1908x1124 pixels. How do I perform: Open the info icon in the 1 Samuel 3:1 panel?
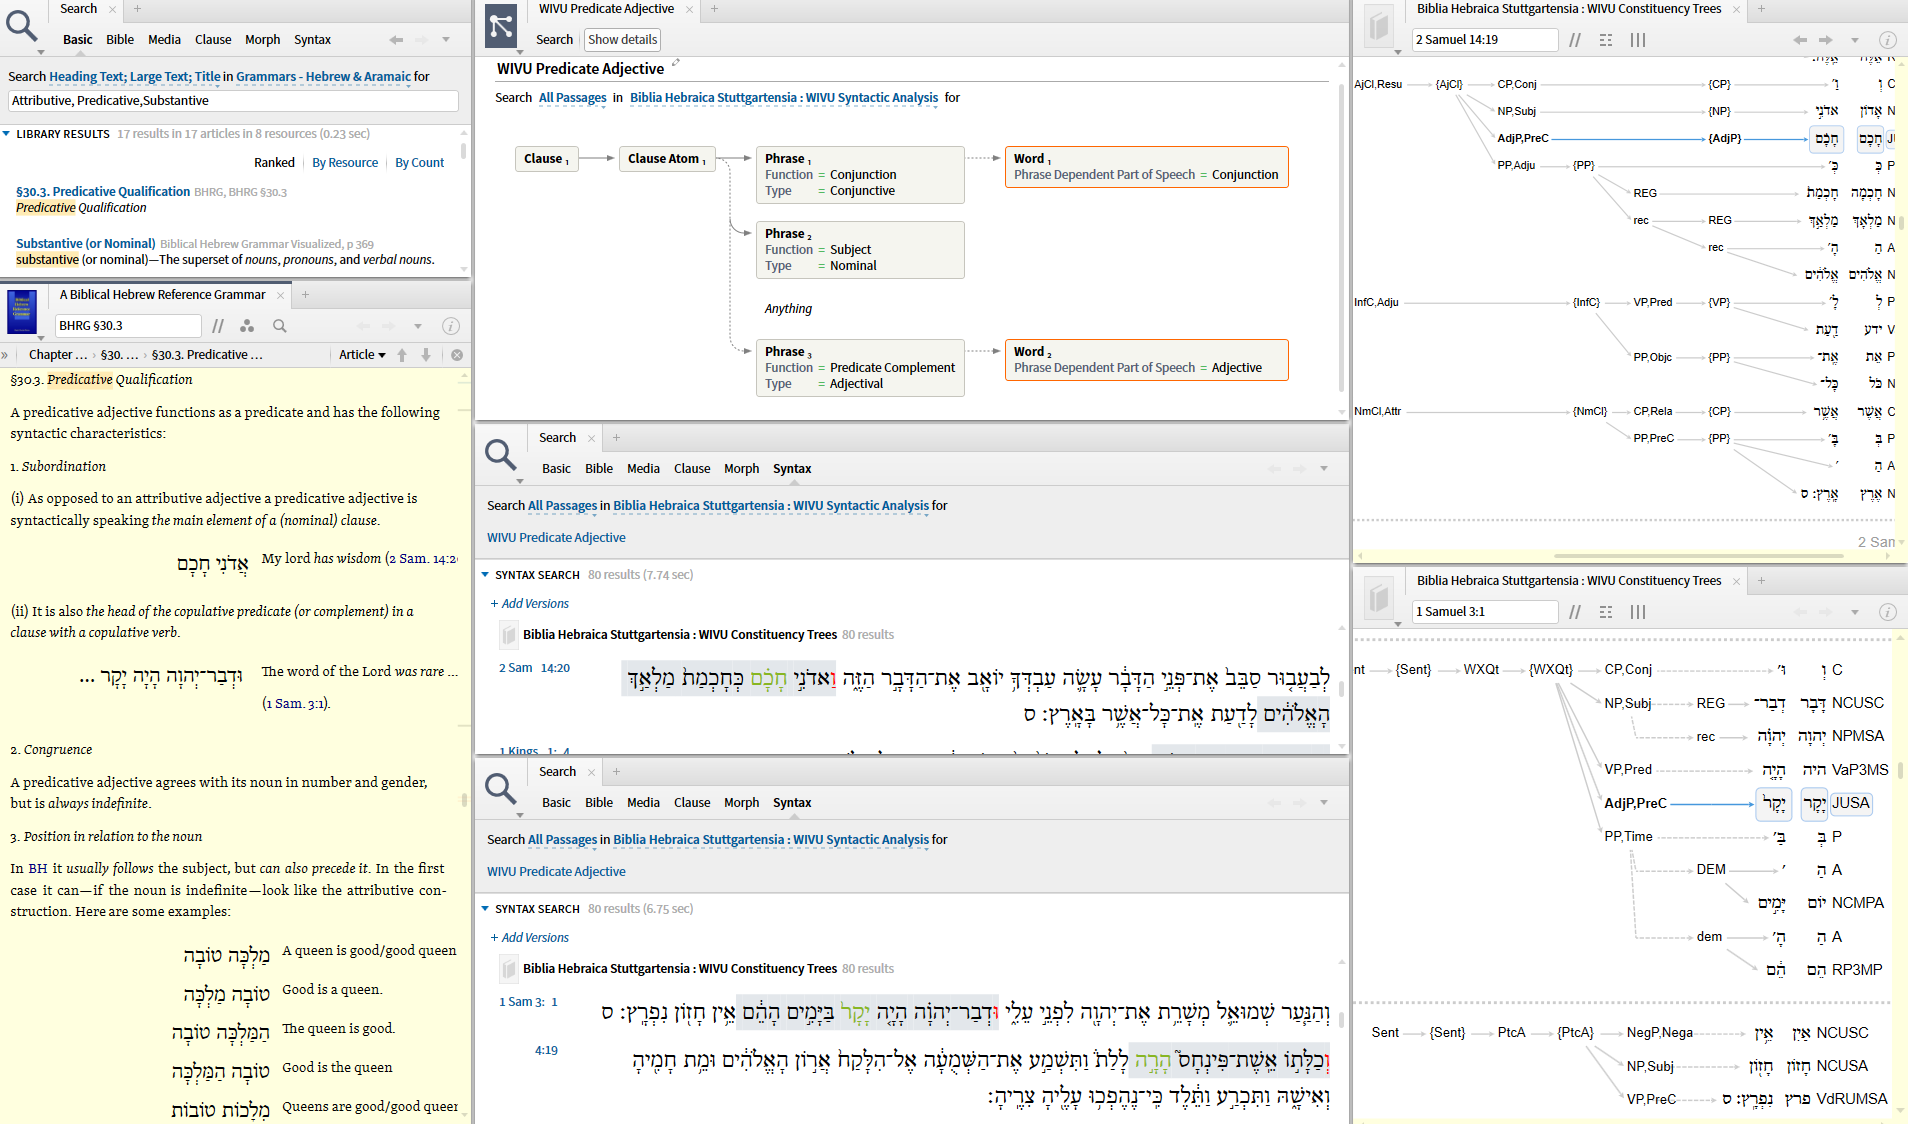(x=1888, y=612)
